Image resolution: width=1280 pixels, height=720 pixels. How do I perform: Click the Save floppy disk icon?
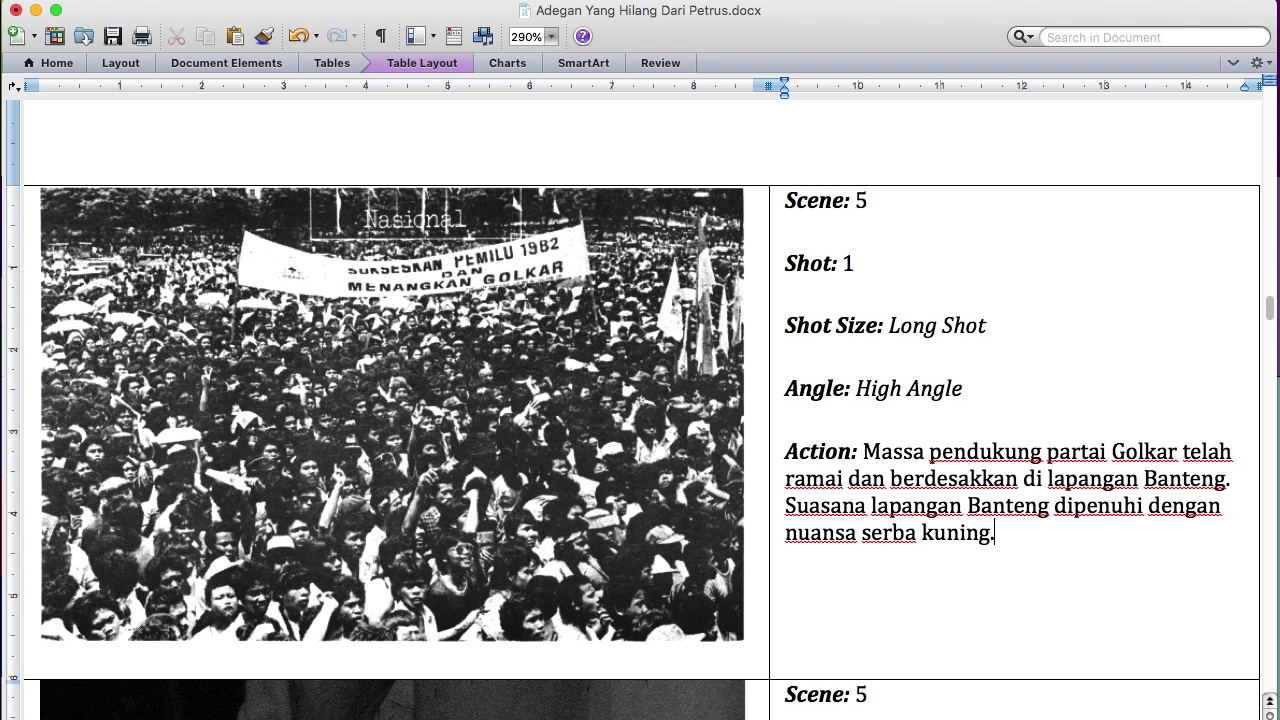113,37
